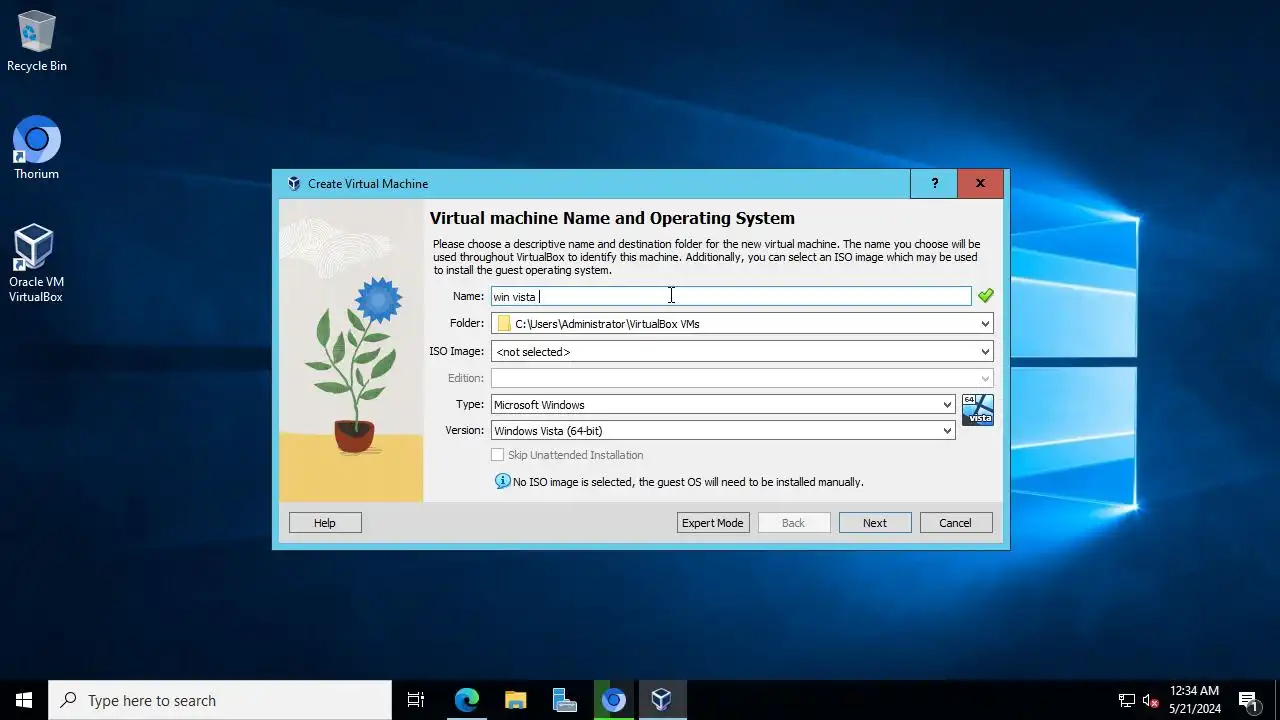Click the Name field containing win vista
1280x720 pixels.
click(731, 296)
